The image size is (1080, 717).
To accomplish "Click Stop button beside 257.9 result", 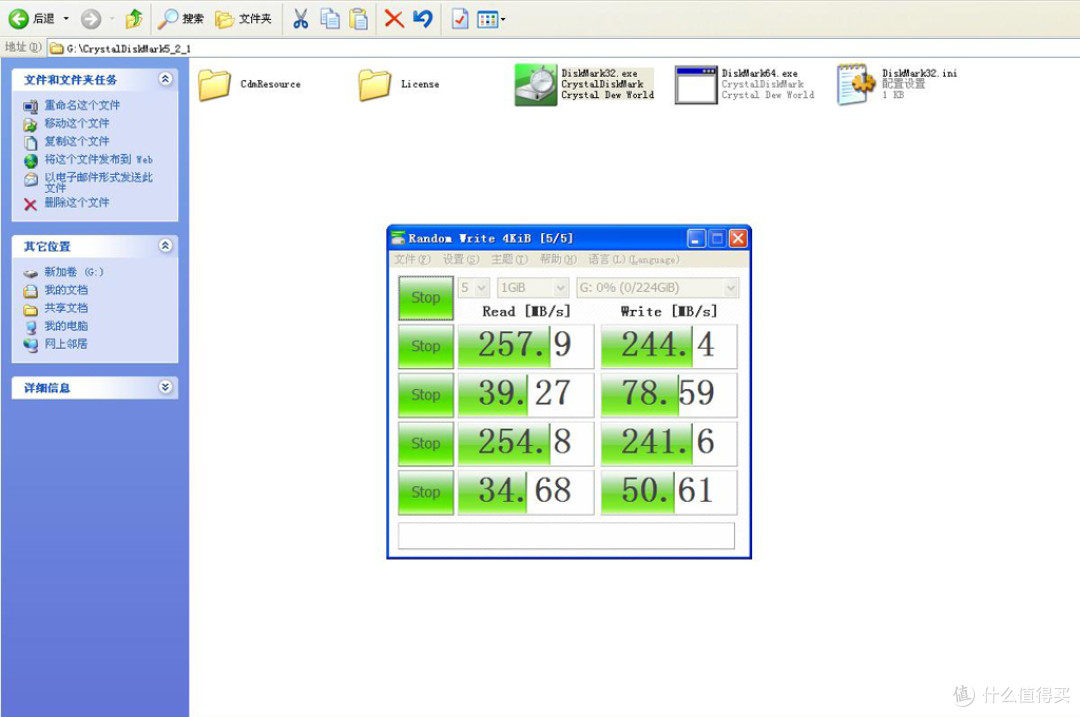I will (x=426, y=346).
